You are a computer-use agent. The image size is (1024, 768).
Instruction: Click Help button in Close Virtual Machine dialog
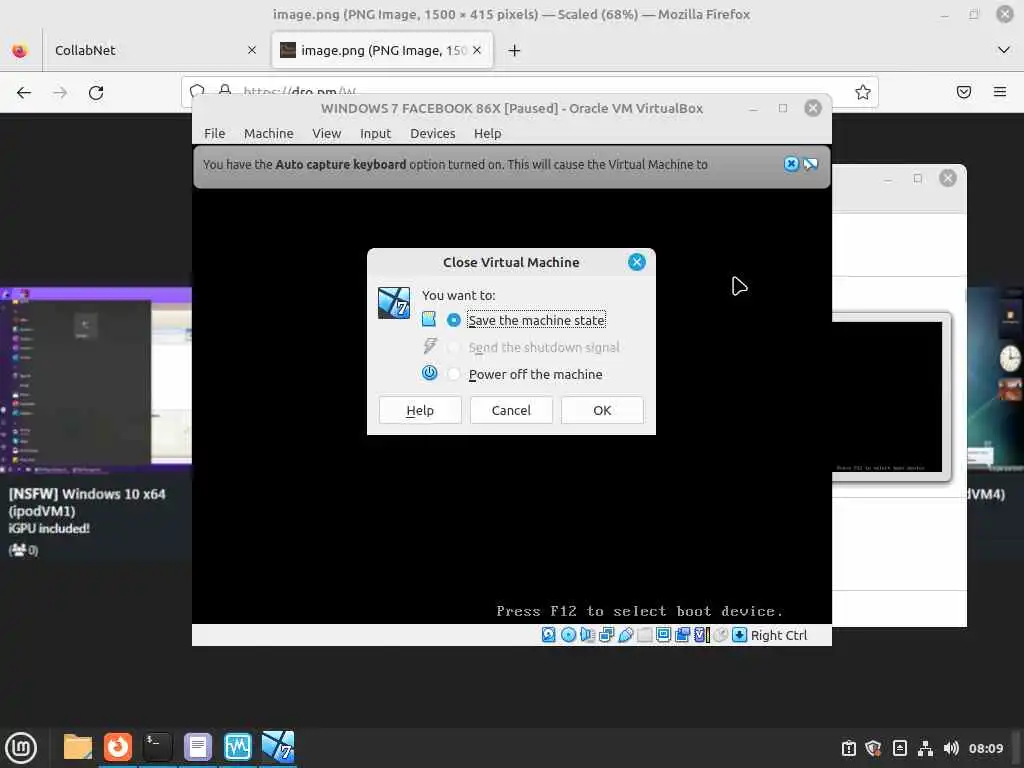[x=420, y=410]
